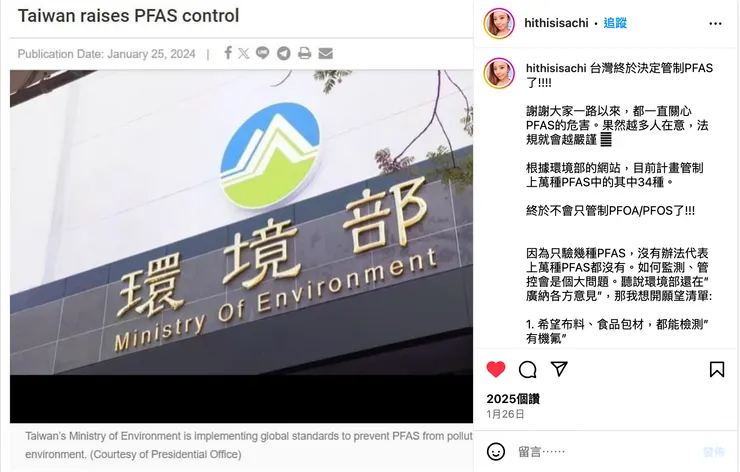Screen dimensions: 740x472
Task: Share article via Telegram icon
Action: (284, 53)
